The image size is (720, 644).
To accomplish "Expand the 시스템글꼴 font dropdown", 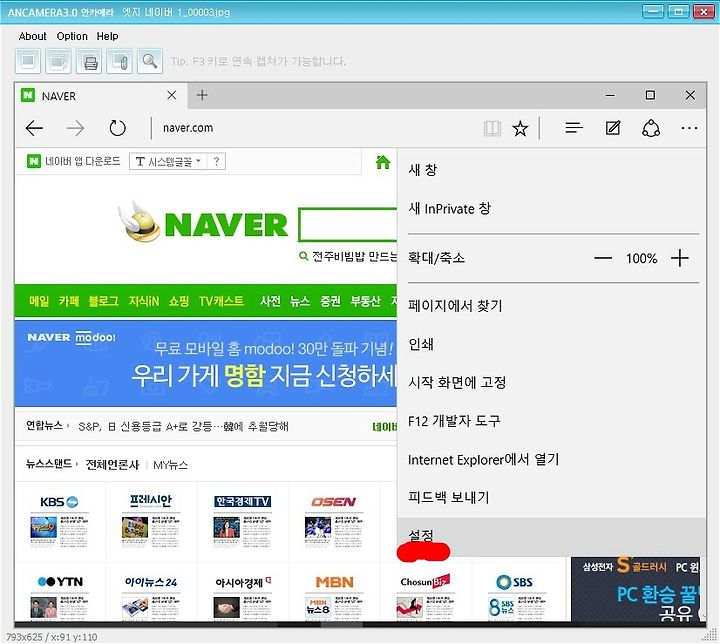I will (168, 162).
